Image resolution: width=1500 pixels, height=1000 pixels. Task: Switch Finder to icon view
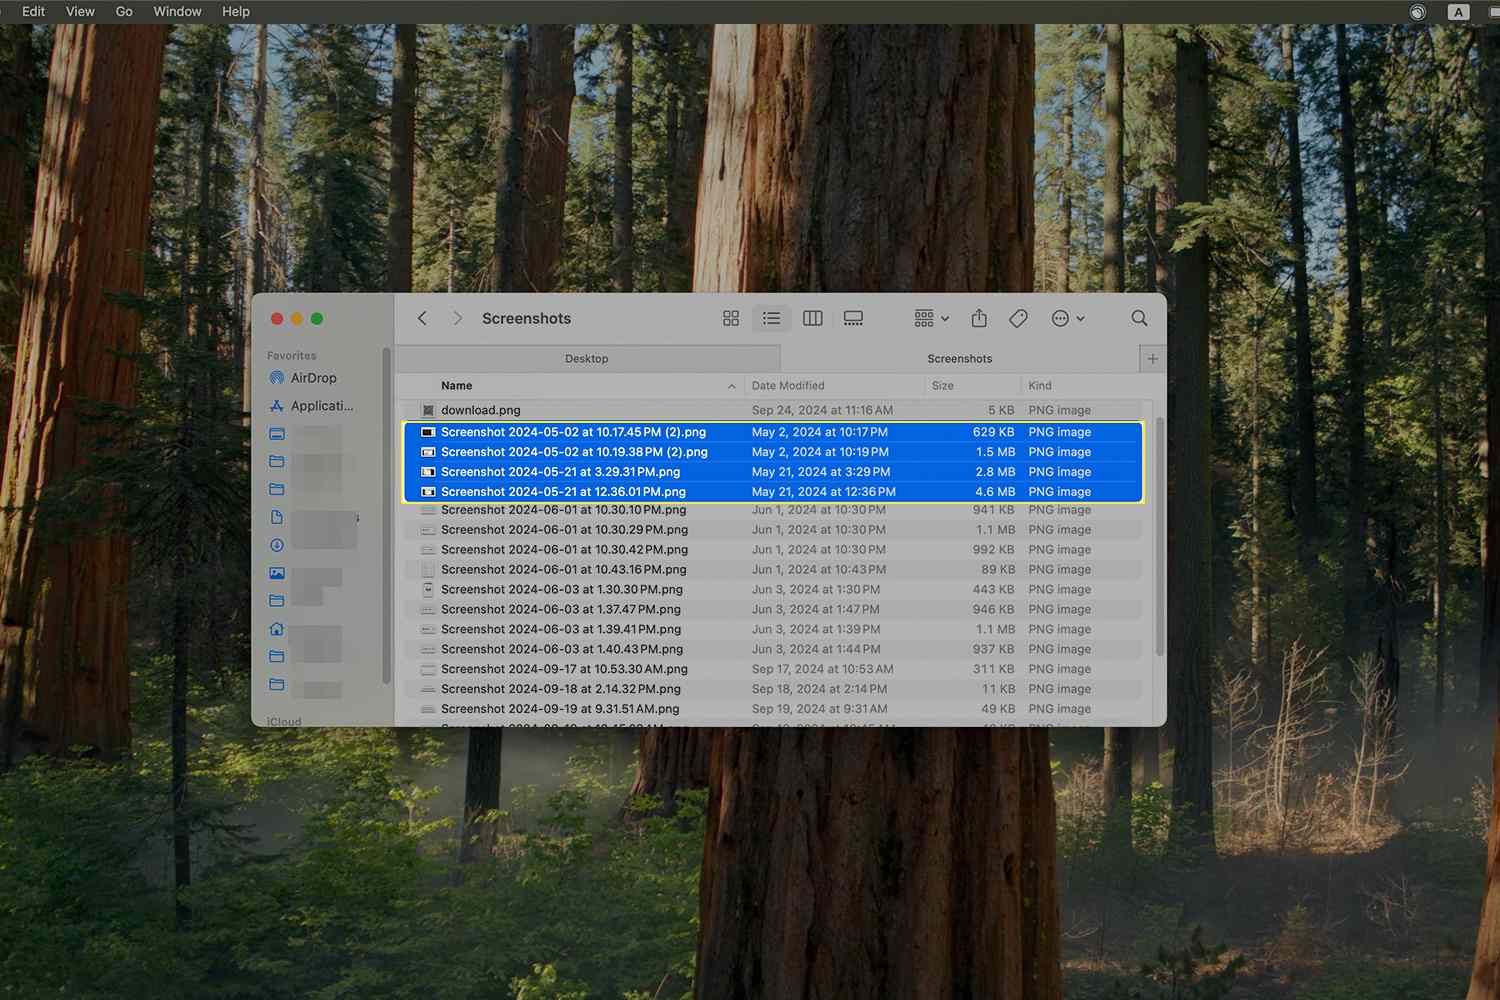pos(731,318)
